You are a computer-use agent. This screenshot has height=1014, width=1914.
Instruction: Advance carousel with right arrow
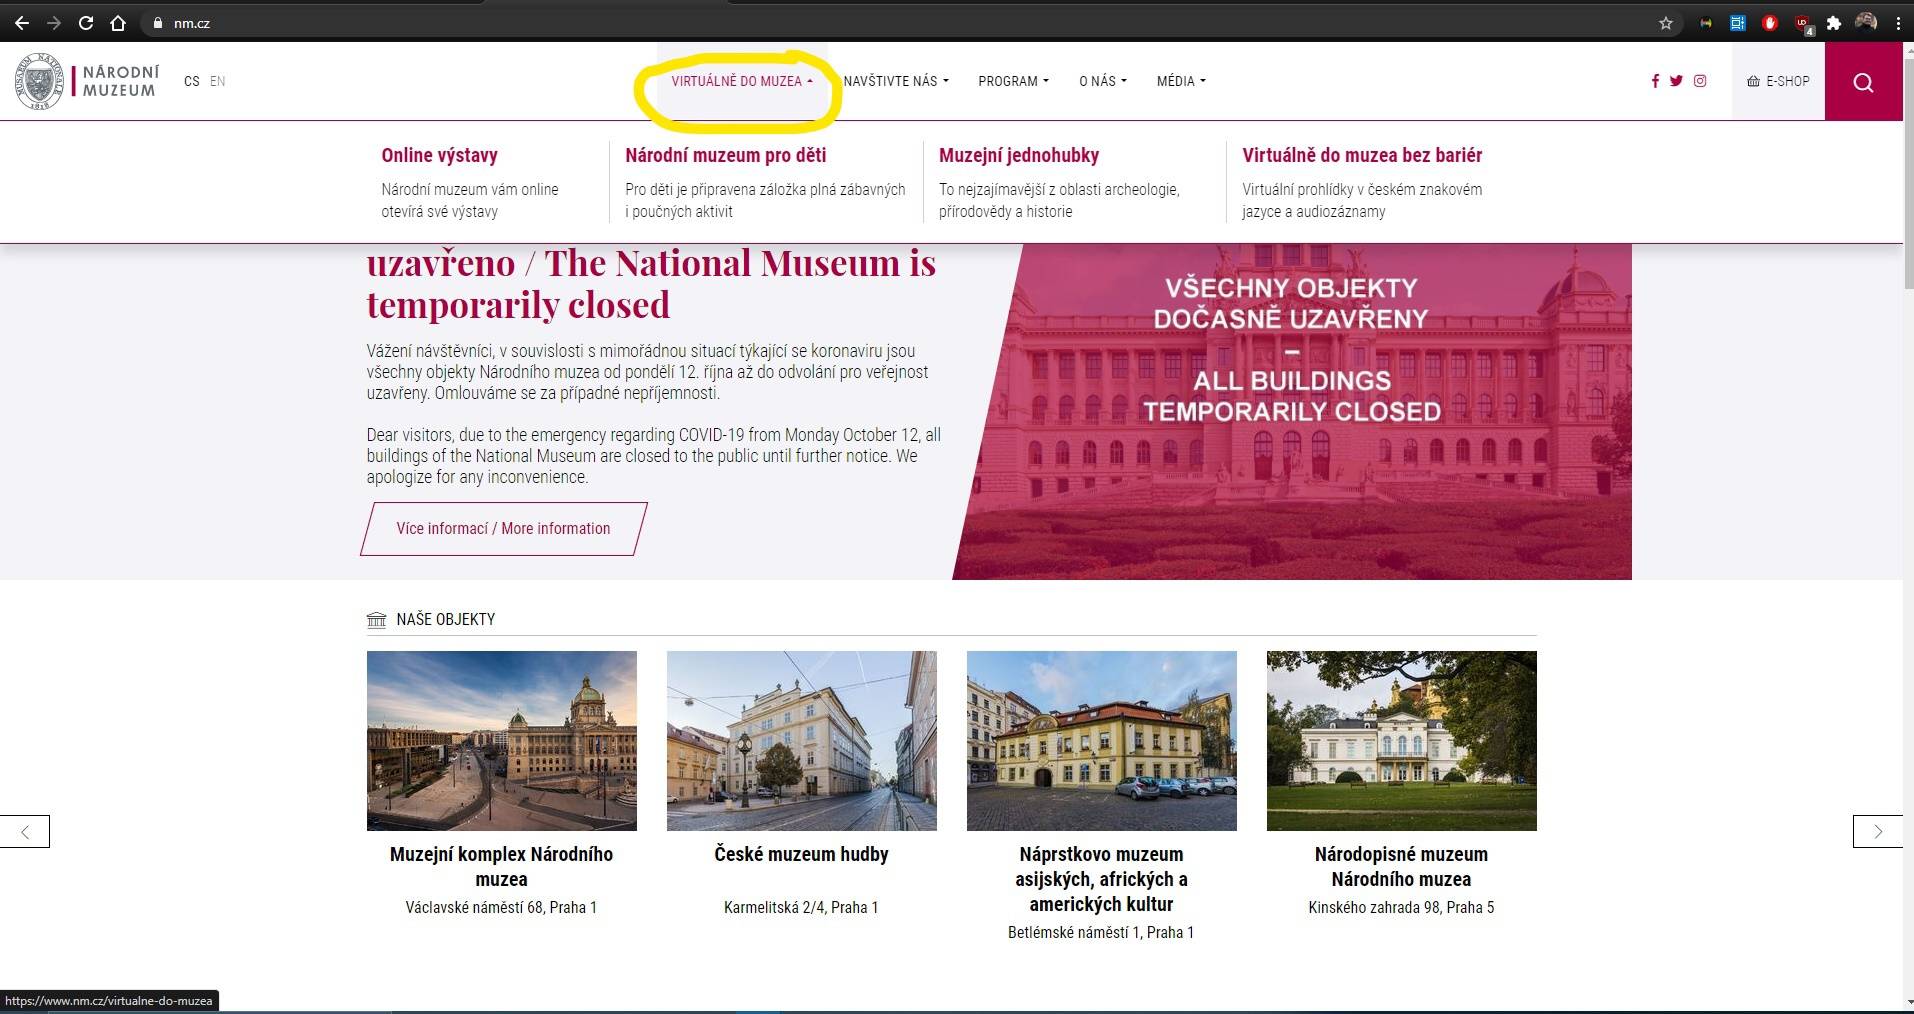1877,831
